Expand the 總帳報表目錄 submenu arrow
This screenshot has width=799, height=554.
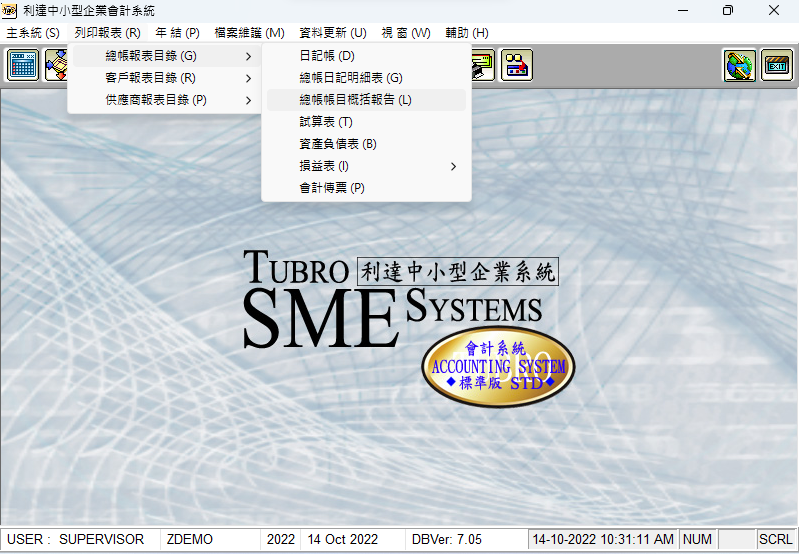coord(249,57)
